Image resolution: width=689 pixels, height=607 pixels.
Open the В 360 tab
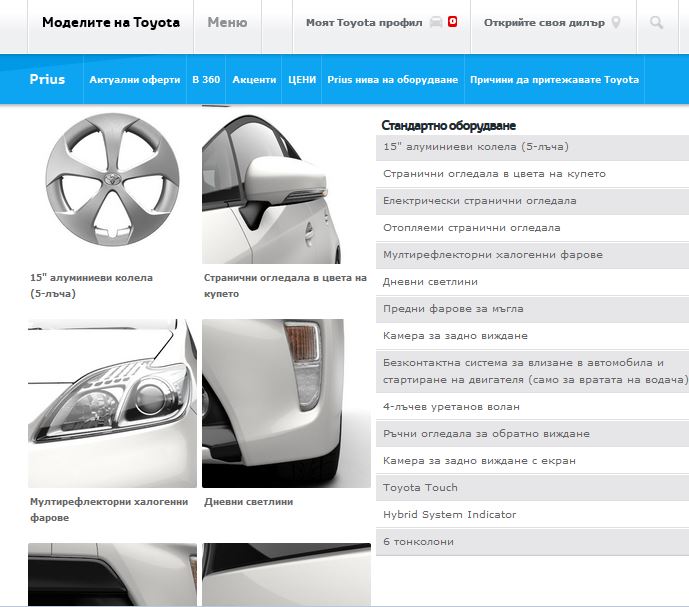tap(206, 79)
